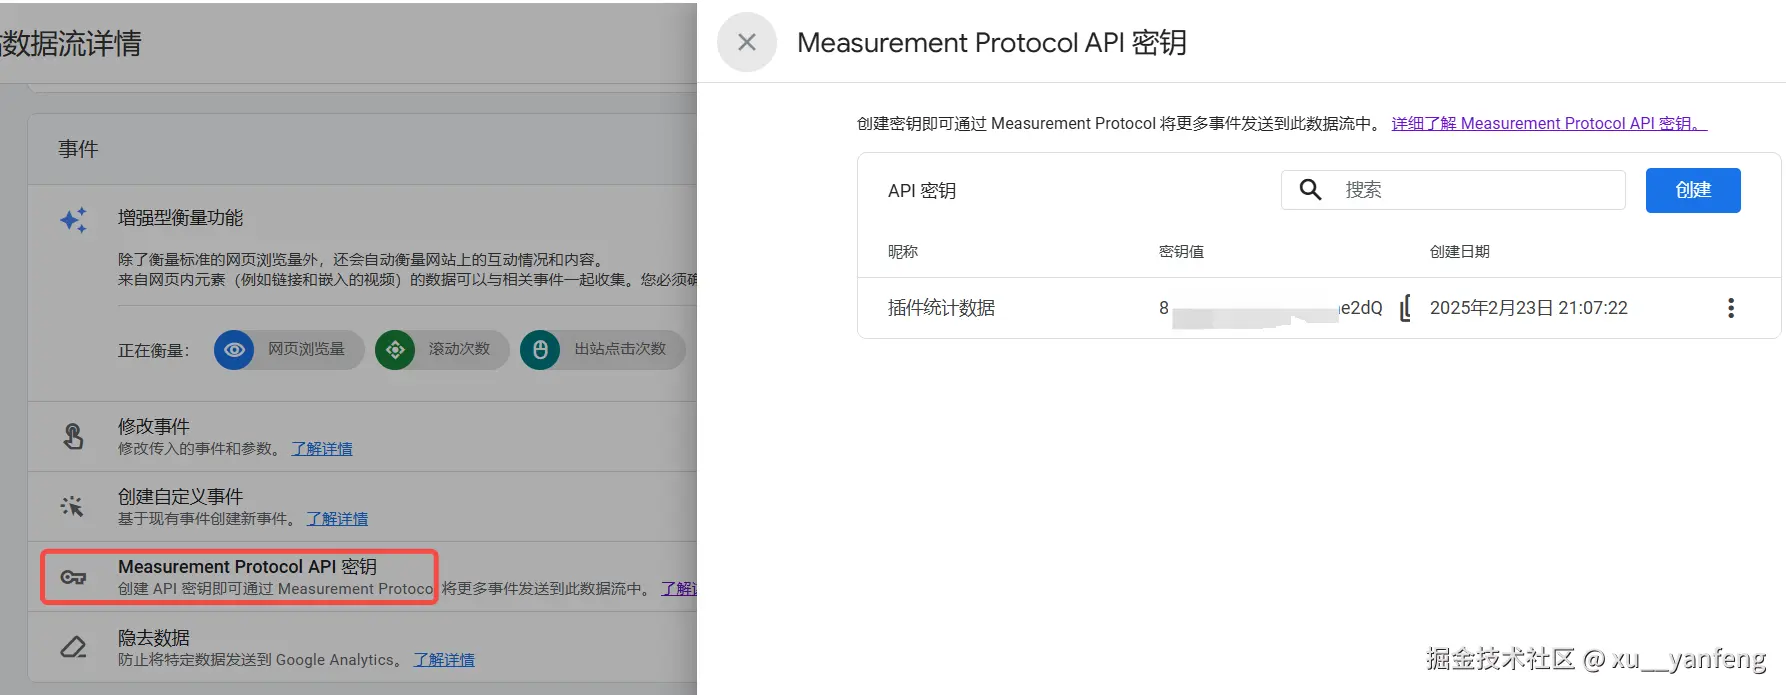Click the 密钥值 column header
This screenshot has height=695, width=1786.
(1181, 251)
